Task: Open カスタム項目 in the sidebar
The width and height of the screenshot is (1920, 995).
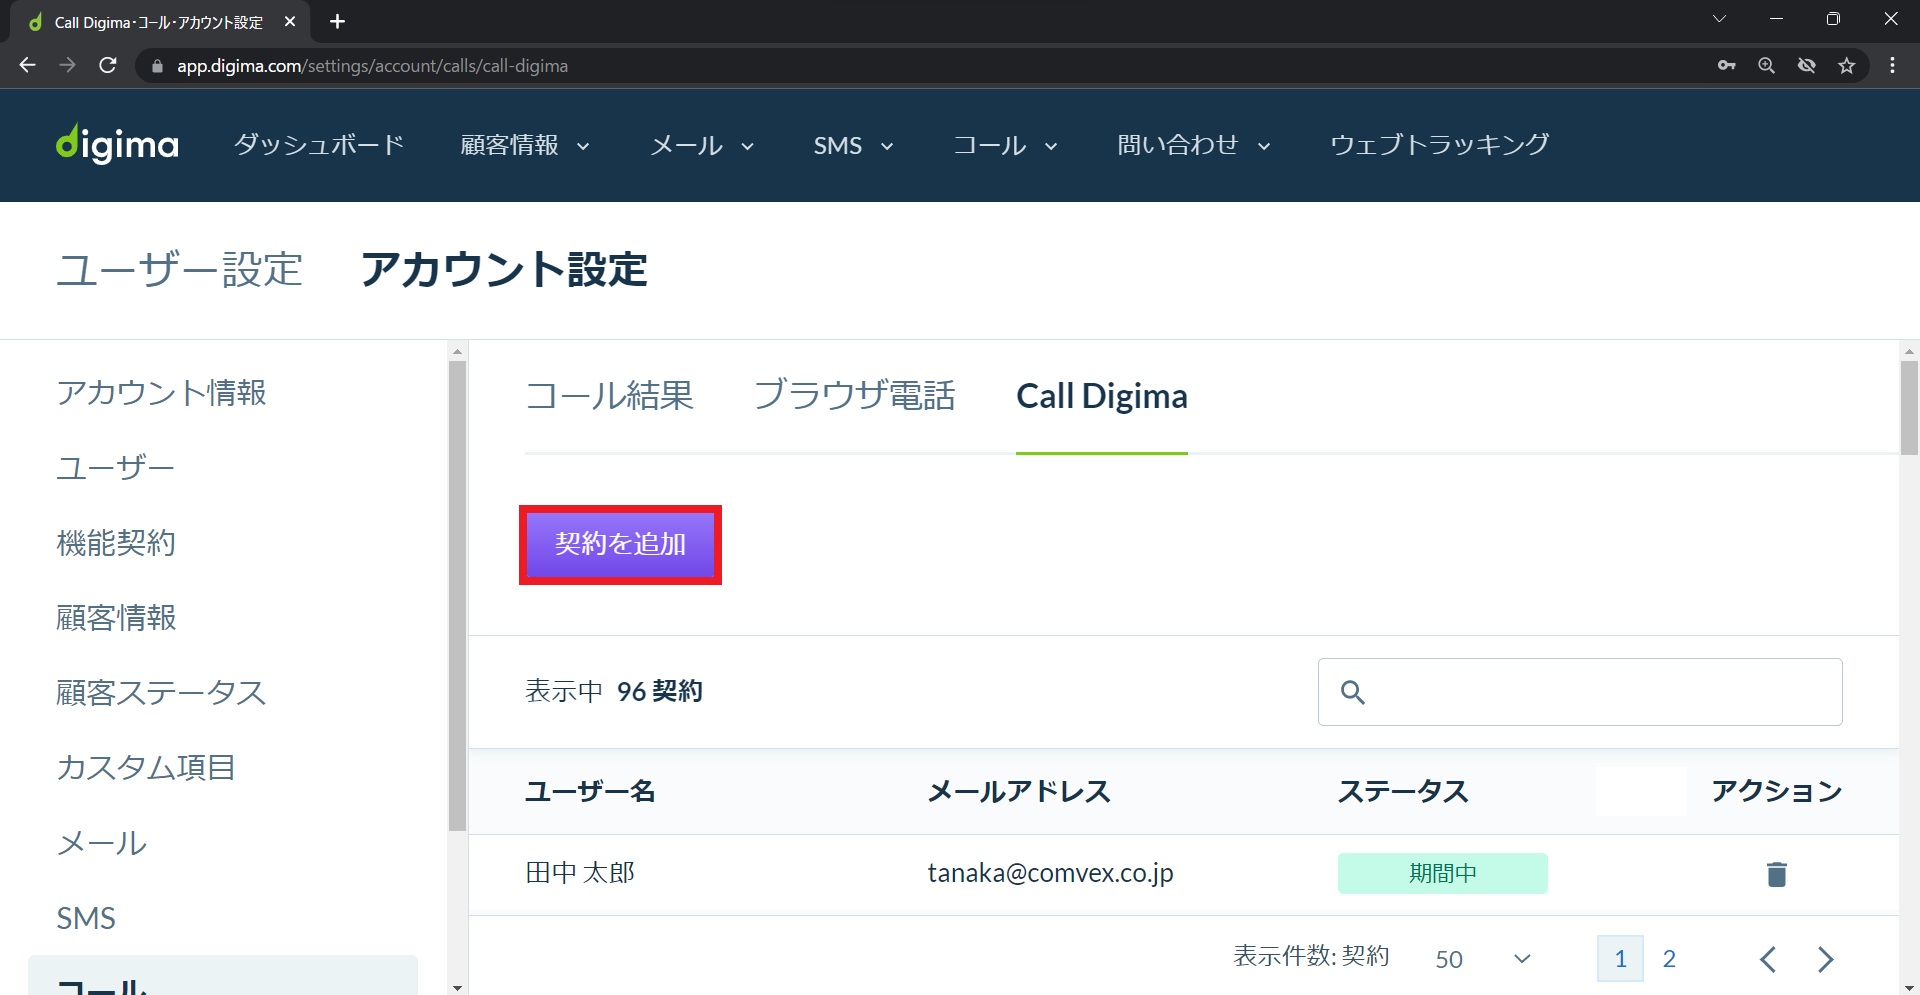Action: [x=146, y=768]
